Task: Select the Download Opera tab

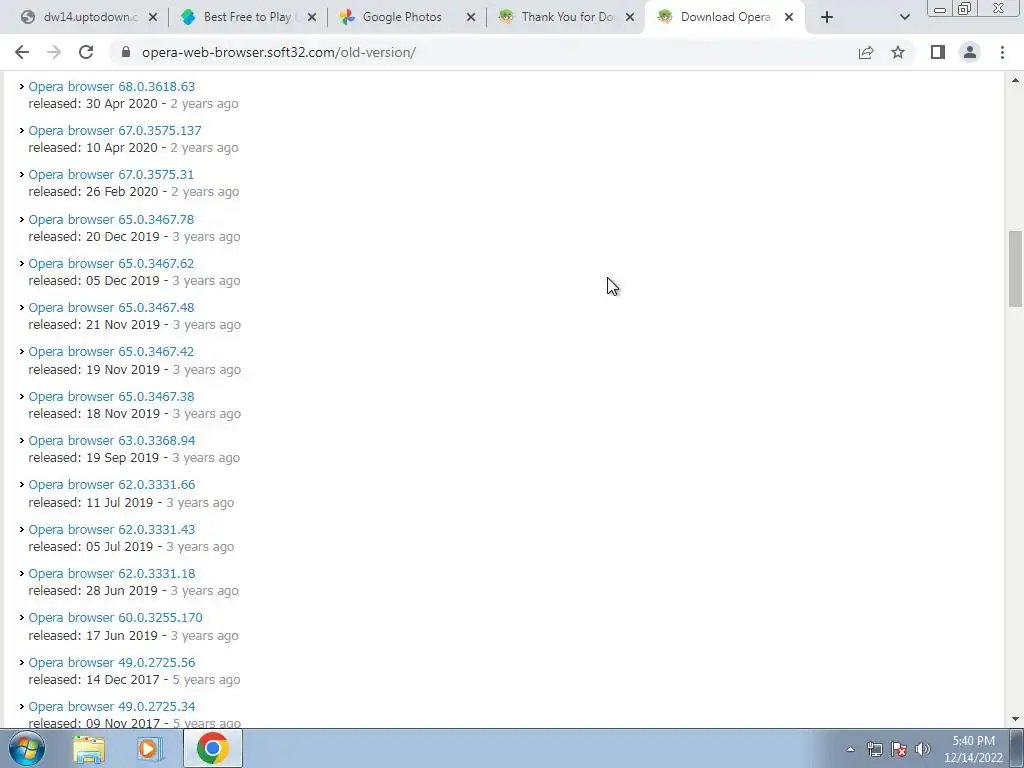Action: pyautogui.click(x=724, y=17)
